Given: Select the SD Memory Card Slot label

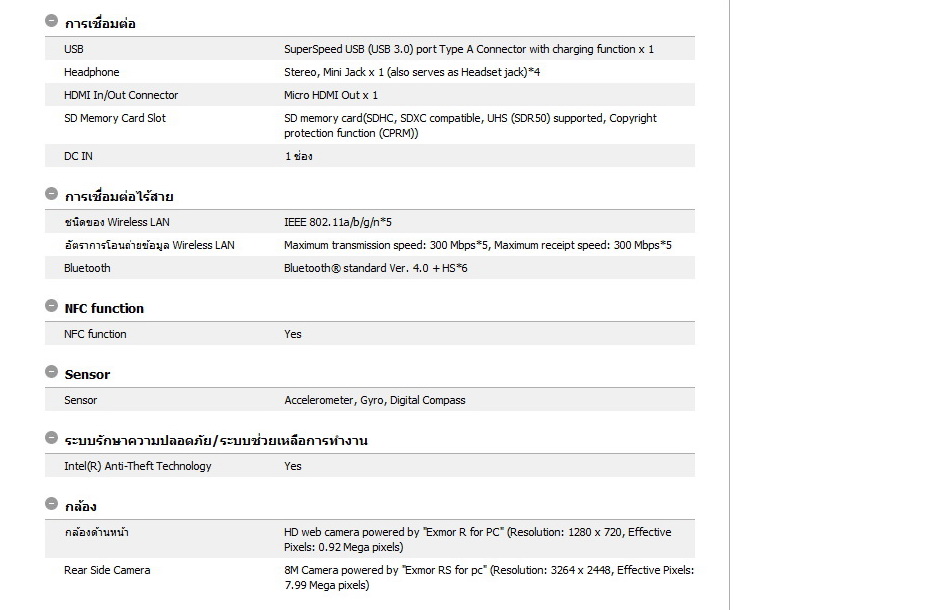Looking at the screenshot, I should click(115, 118).
